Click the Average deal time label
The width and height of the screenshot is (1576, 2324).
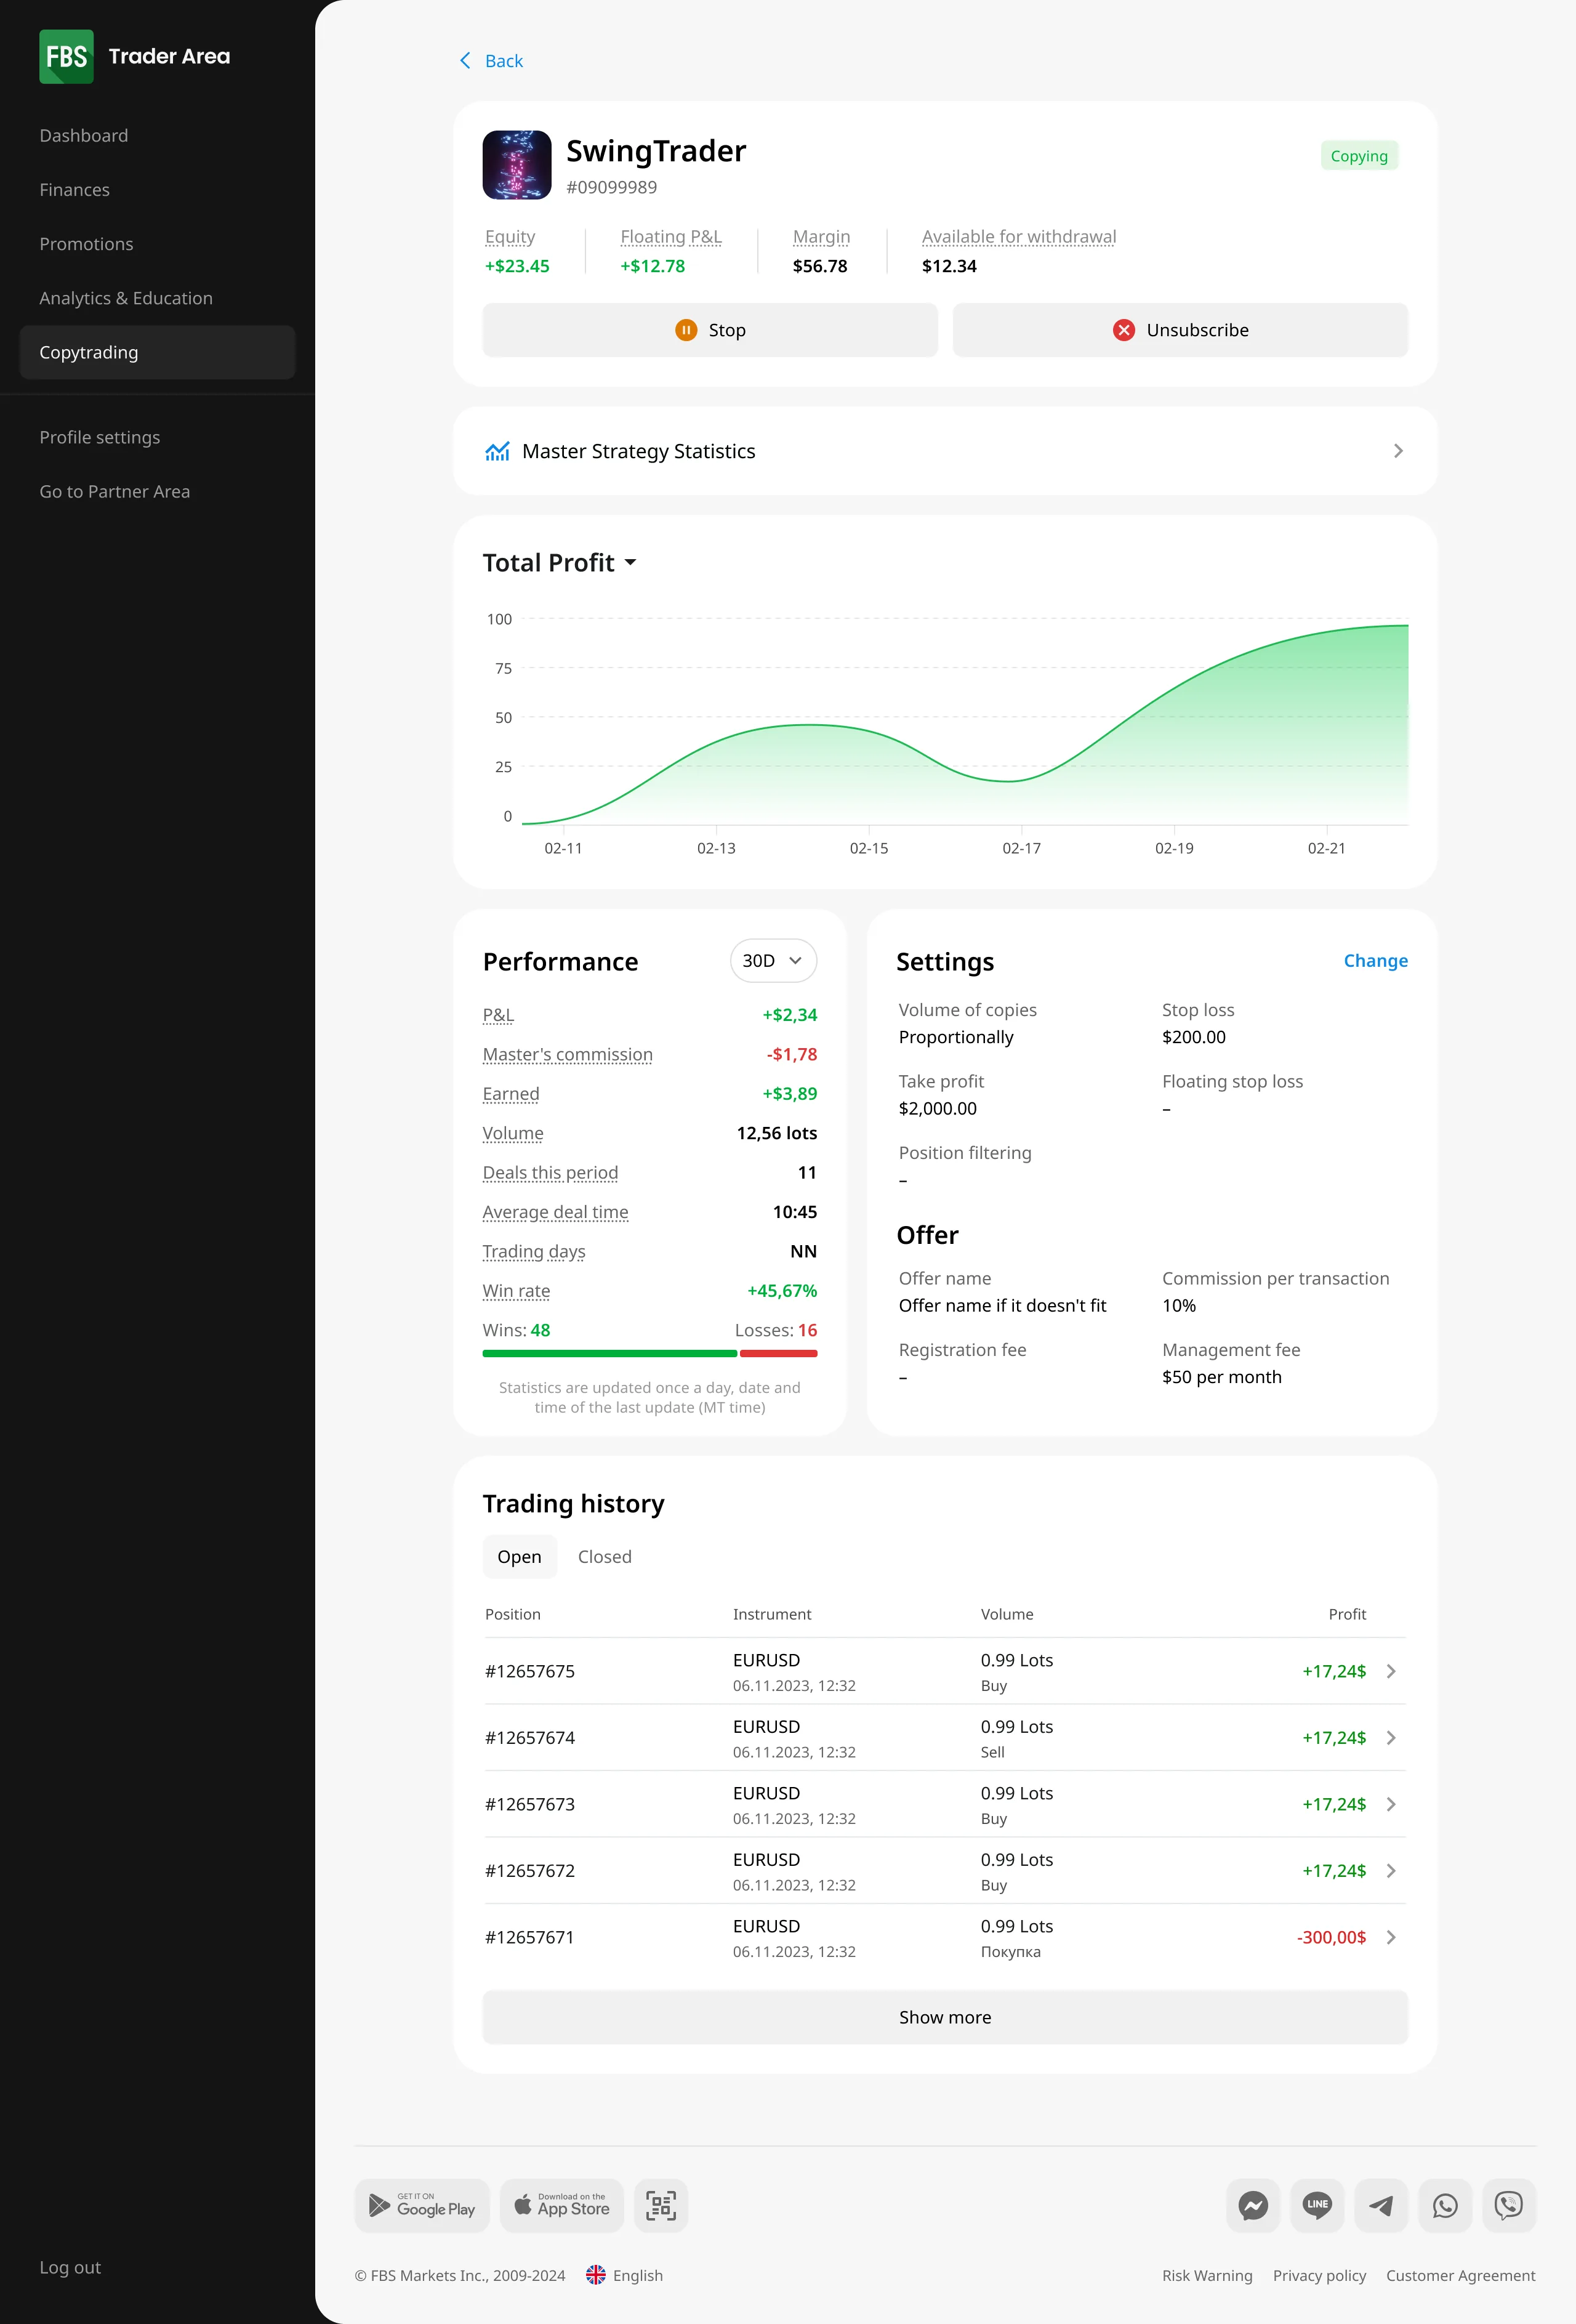(x=556, y=1212)
